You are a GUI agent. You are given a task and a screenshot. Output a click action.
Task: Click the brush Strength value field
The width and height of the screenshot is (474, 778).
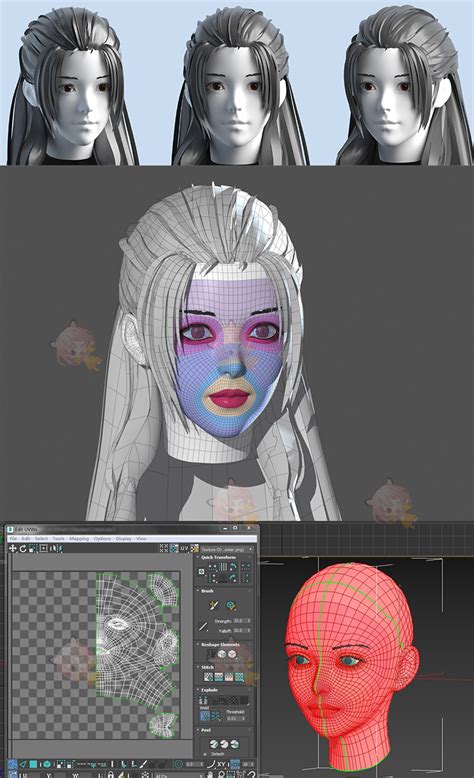(242, 621)
